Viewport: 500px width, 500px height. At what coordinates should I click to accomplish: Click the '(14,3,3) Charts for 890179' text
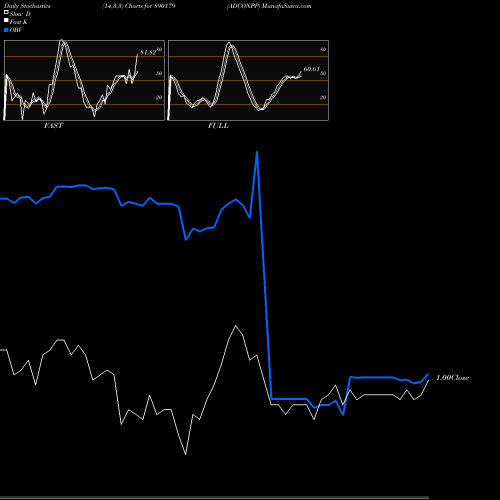tap(139, 6)
